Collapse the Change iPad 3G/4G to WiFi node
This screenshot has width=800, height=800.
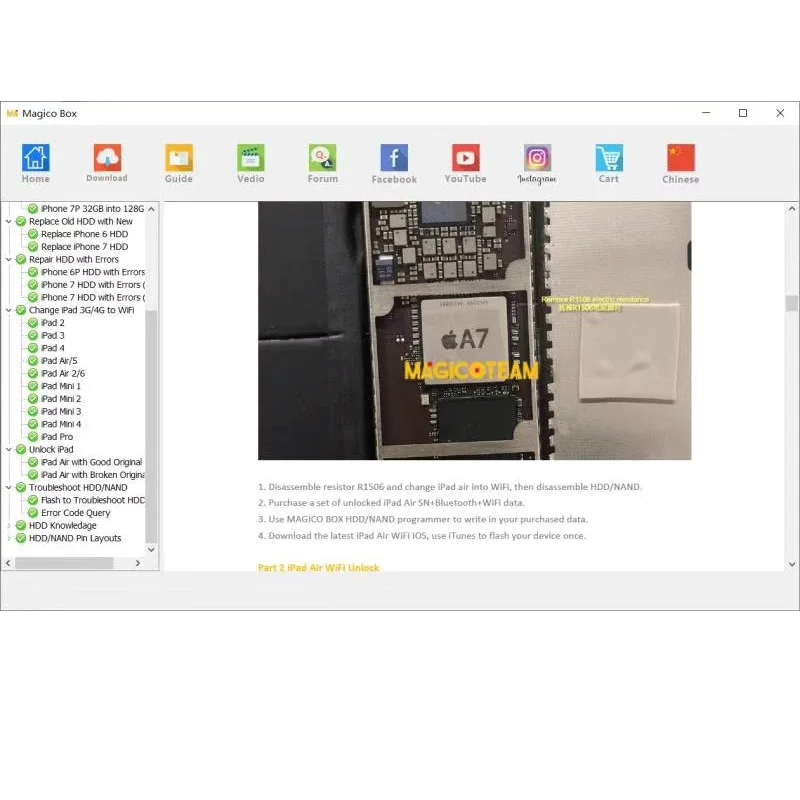click(x=9, y=310)
